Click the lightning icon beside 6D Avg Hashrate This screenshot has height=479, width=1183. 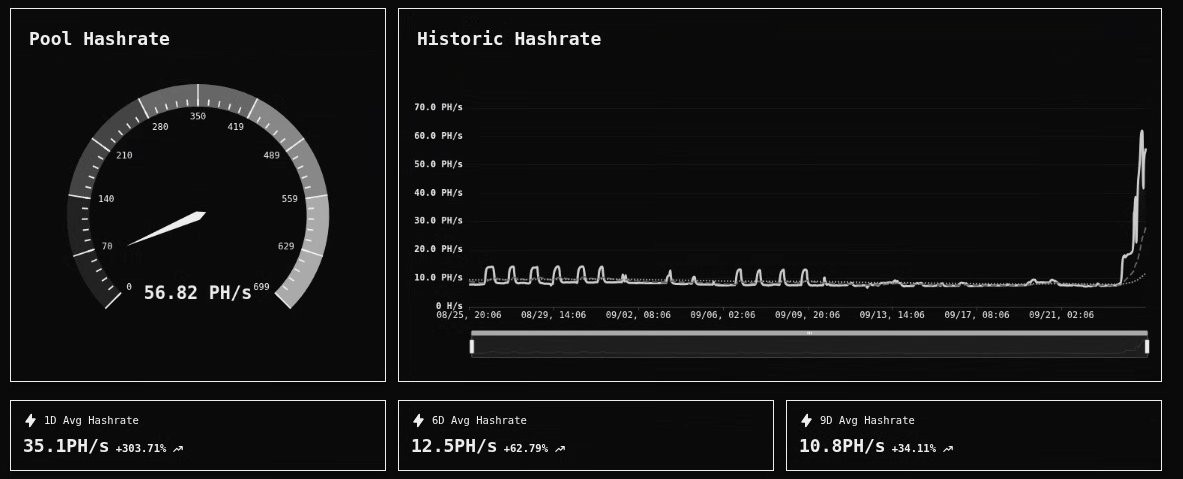click(418, 420)
